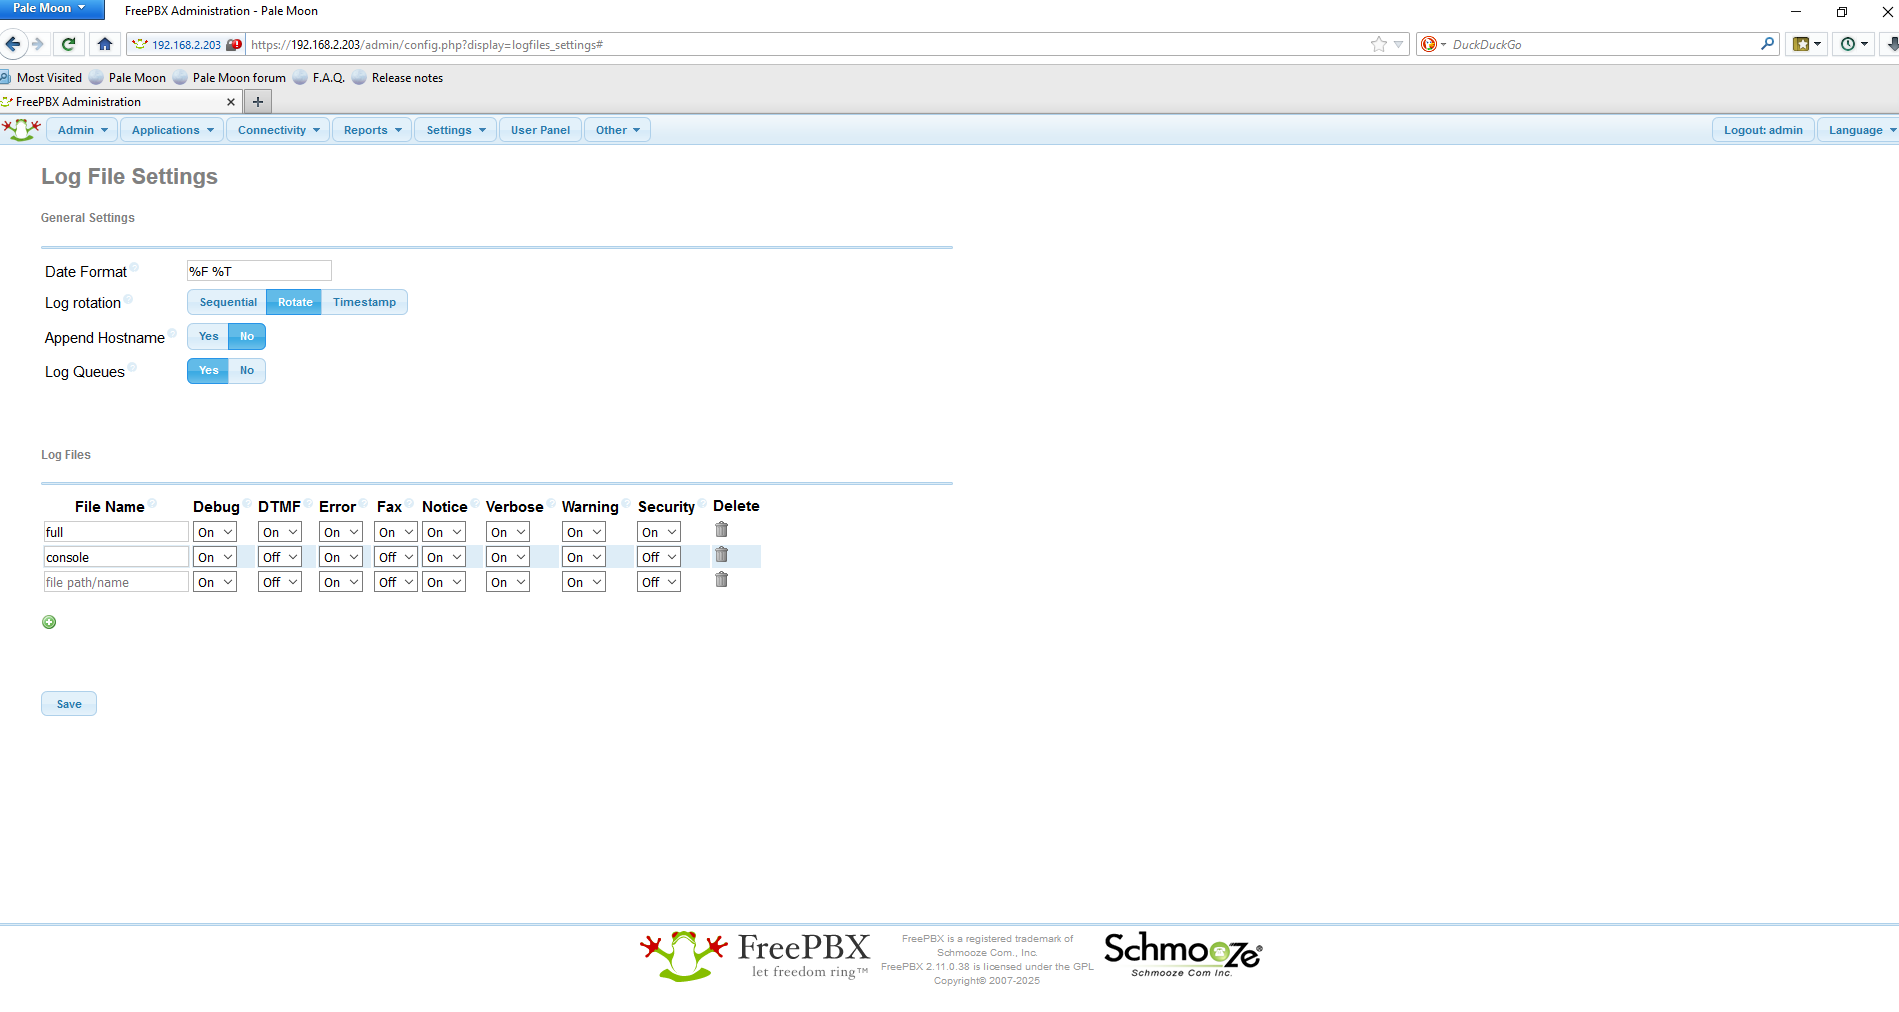
Task: Save the log file settings
Action: pos(69,704)
